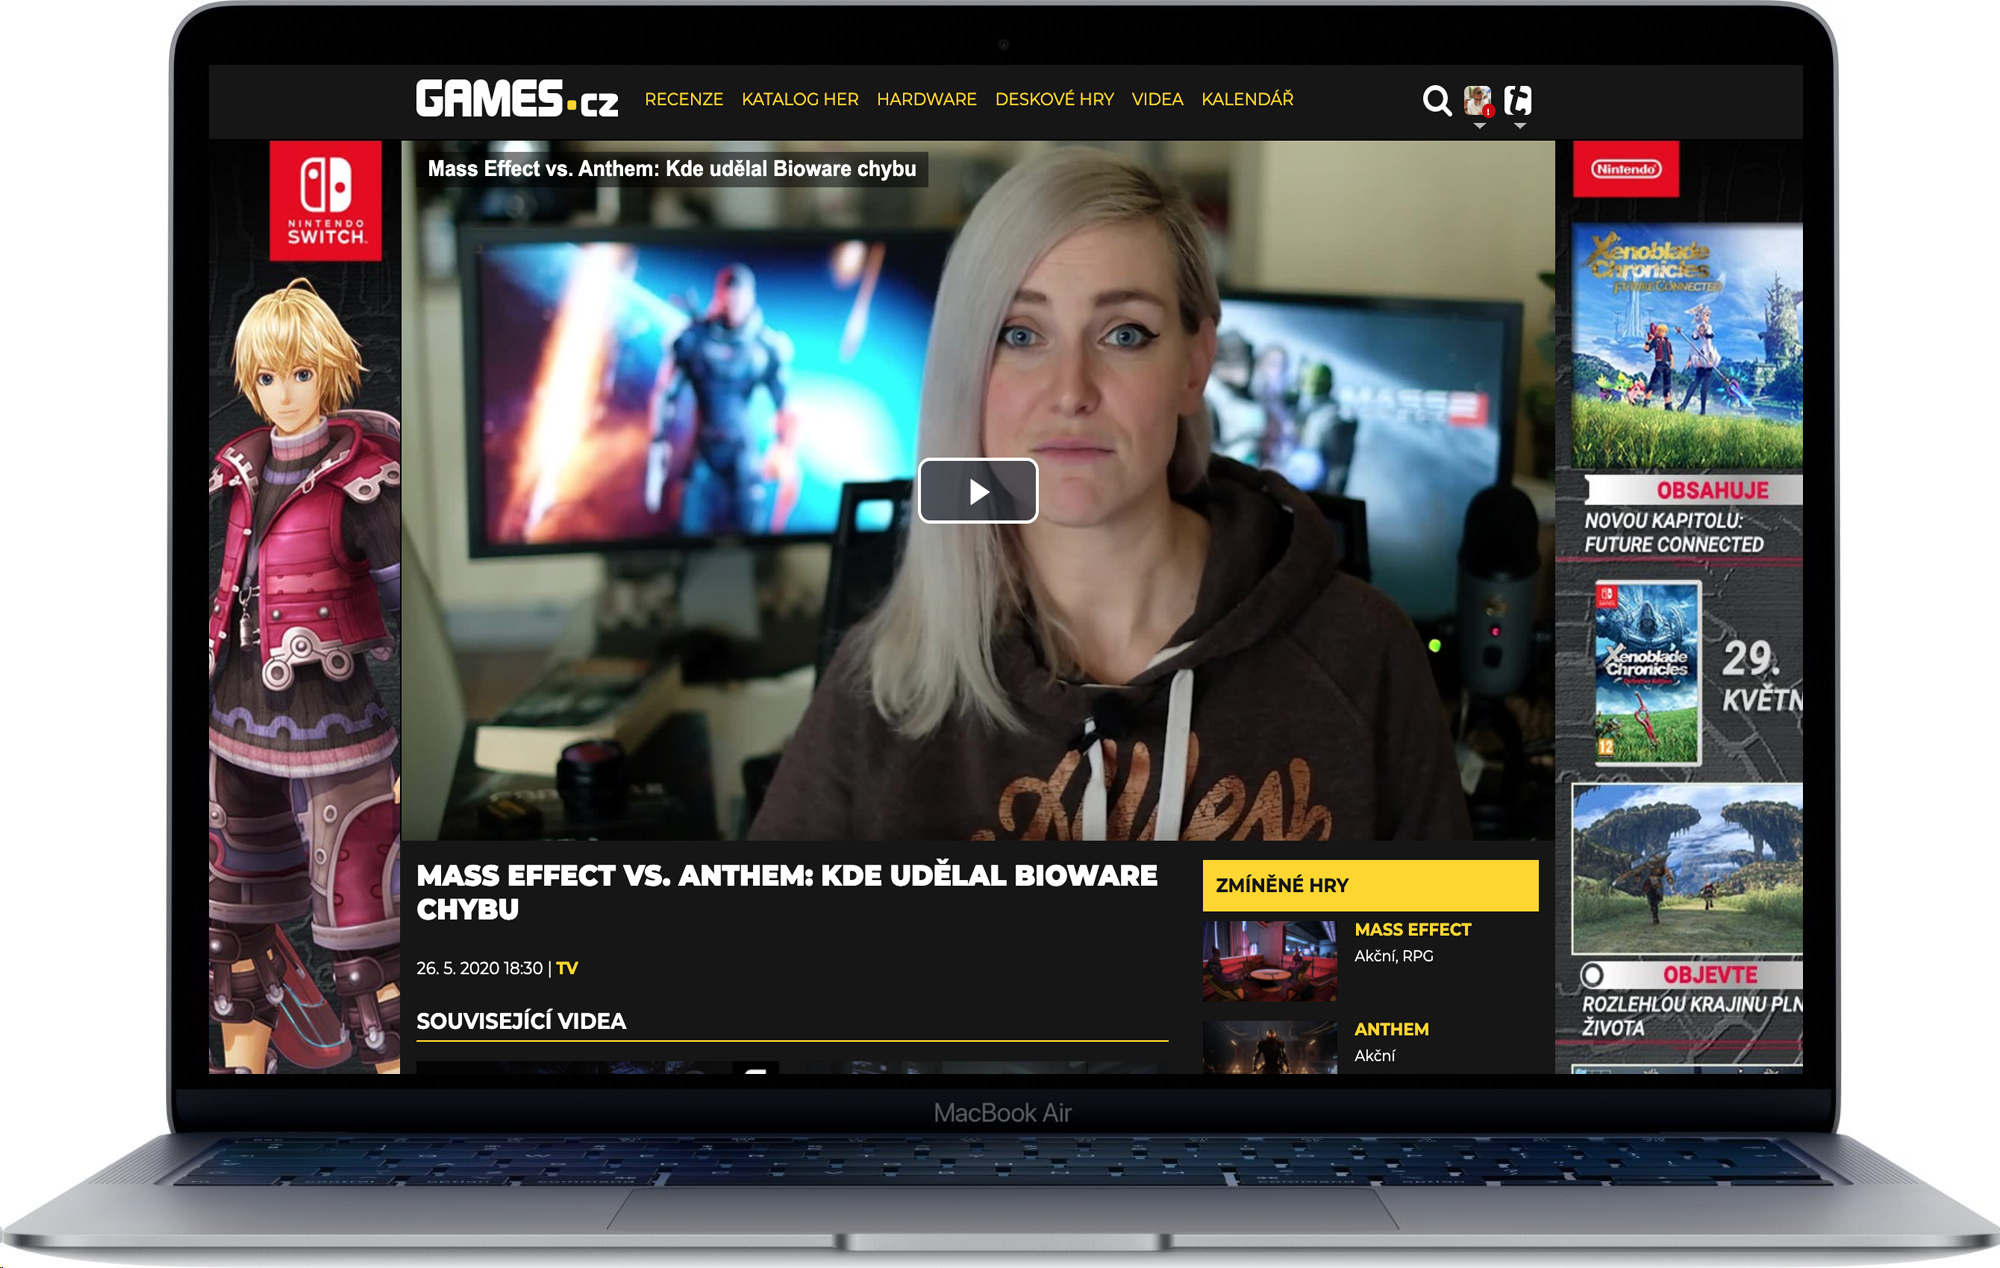Viewport: 2000px width, 1268px height.
Task: Play the Mass Effect vs. Anthem video
Action: point(978,491)
